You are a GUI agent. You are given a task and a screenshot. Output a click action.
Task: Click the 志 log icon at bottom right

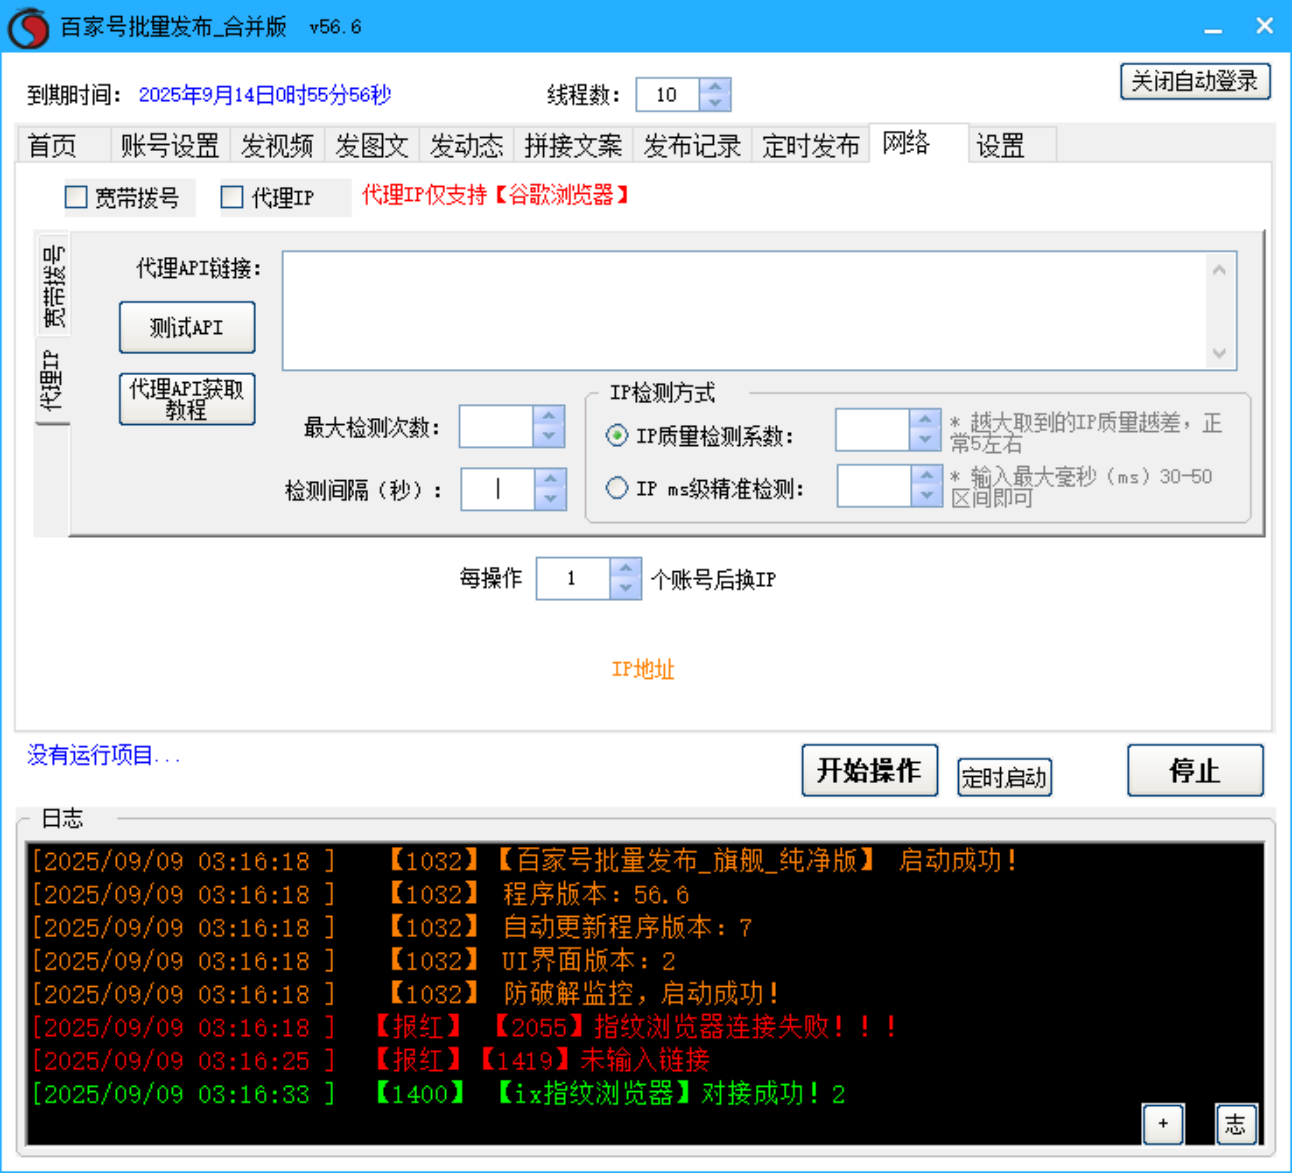click(x=1236, y=1124)
